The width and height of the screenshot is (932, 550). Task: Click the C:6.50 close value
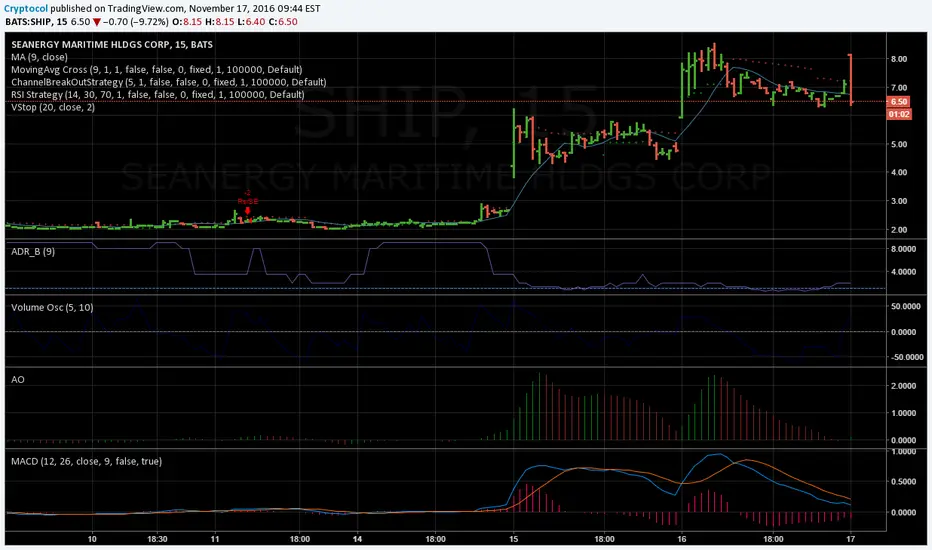(x=283, y=22)
